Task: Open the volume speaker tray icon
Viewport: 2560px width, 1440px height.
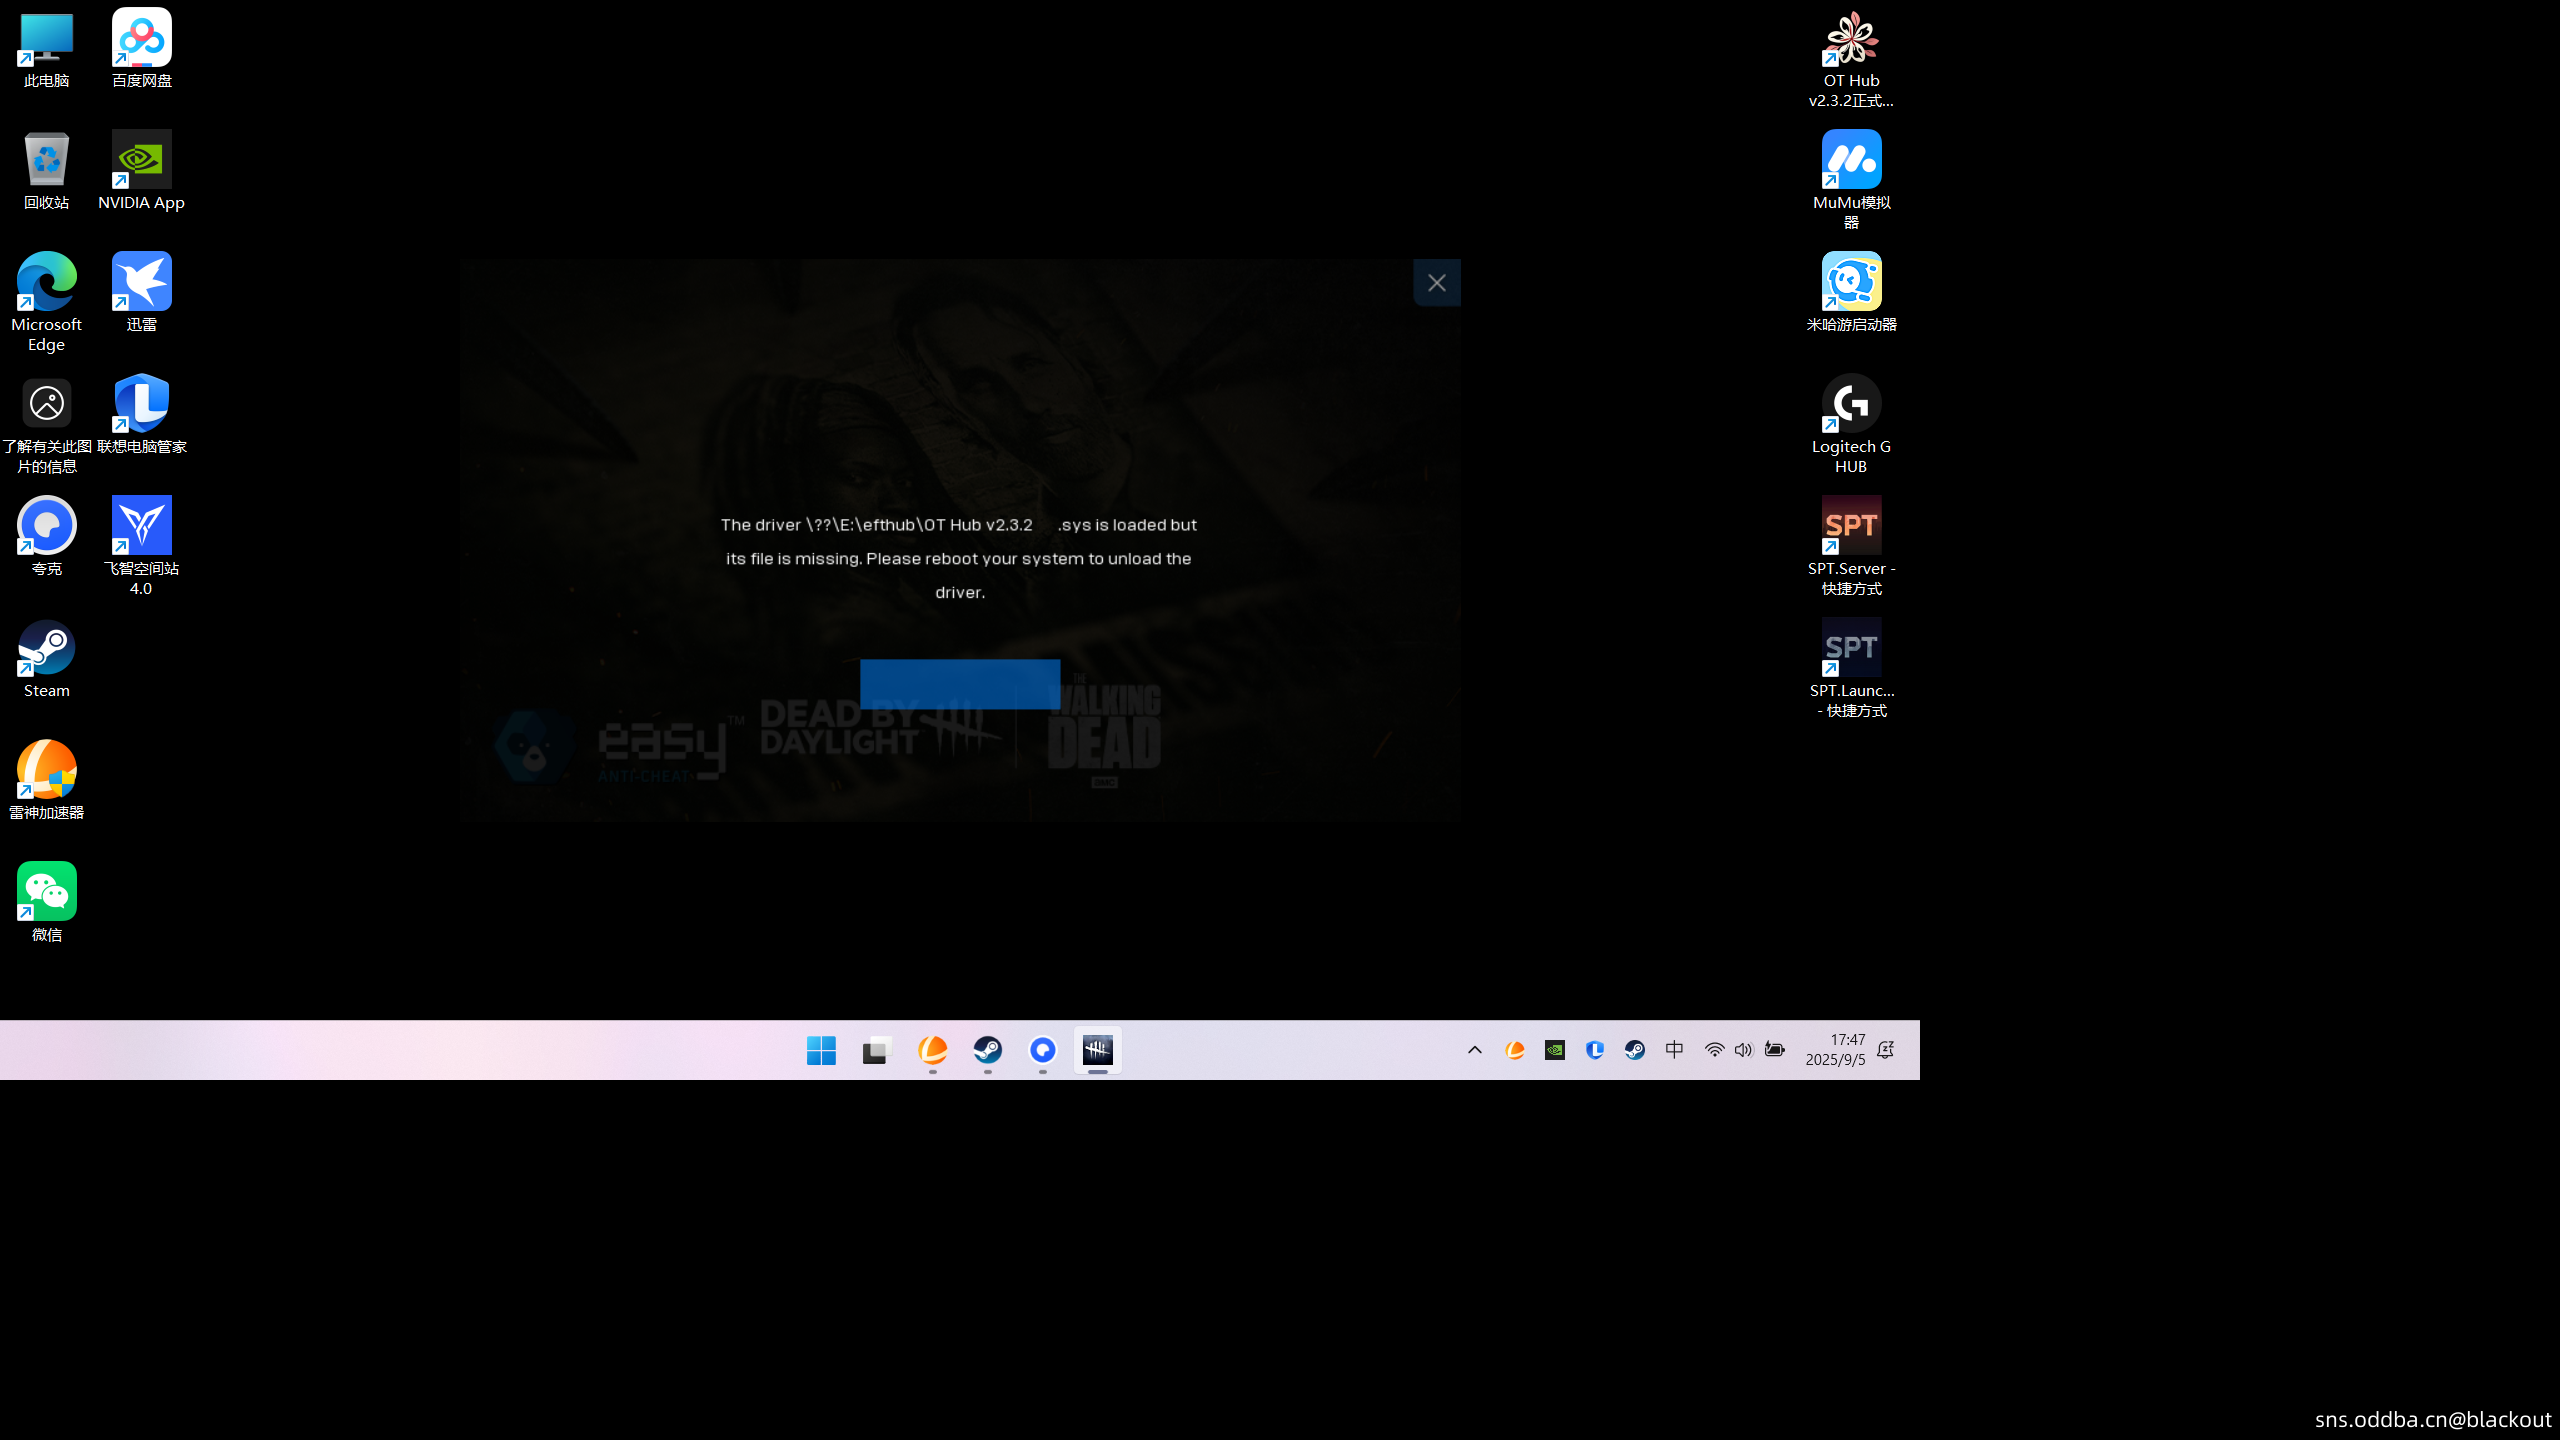Action: (1744, 1050)
